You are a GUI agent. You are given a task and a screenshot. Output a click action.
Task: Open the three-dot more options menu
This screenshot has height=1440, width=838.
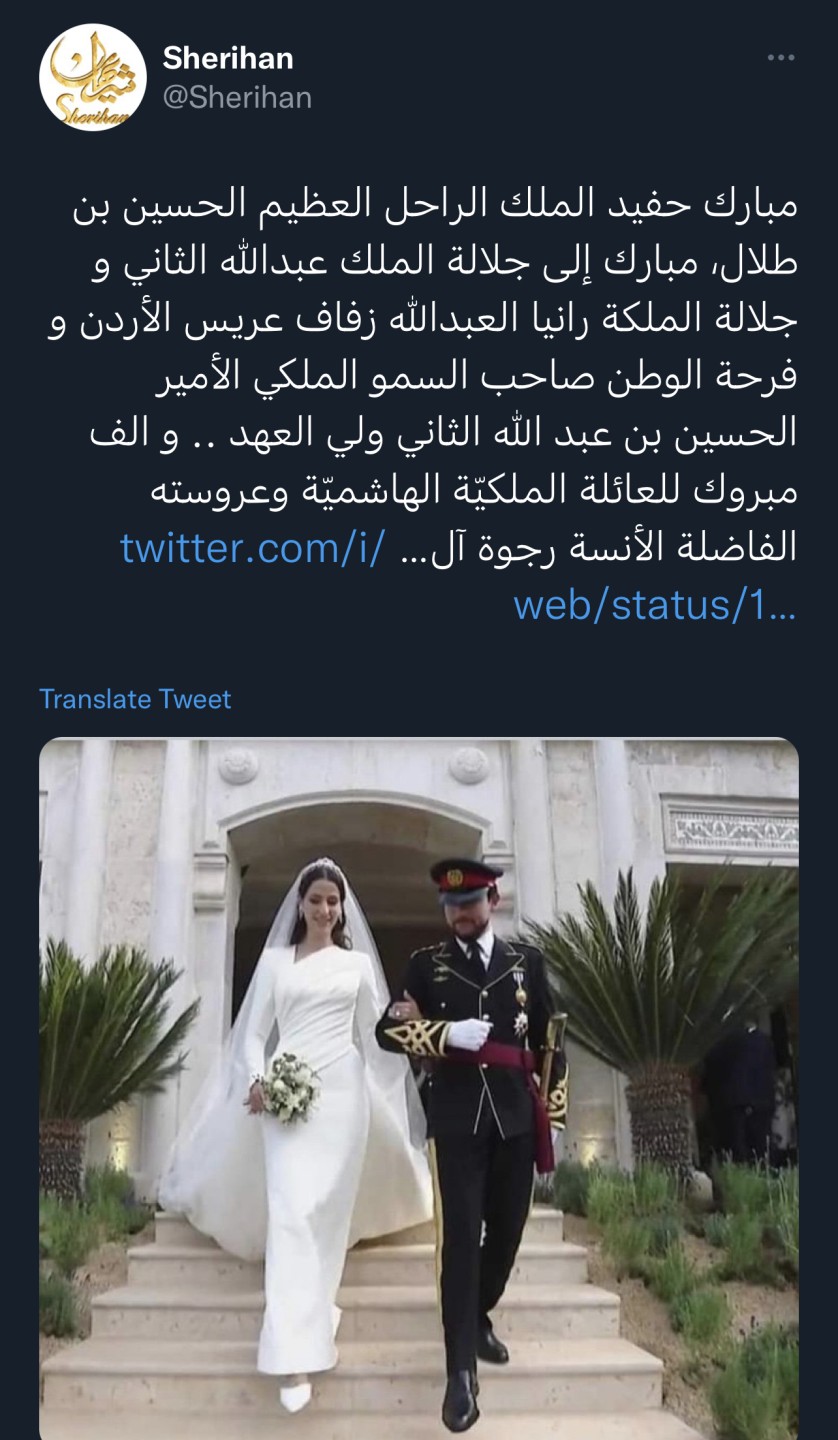click(x=780, y=58)
